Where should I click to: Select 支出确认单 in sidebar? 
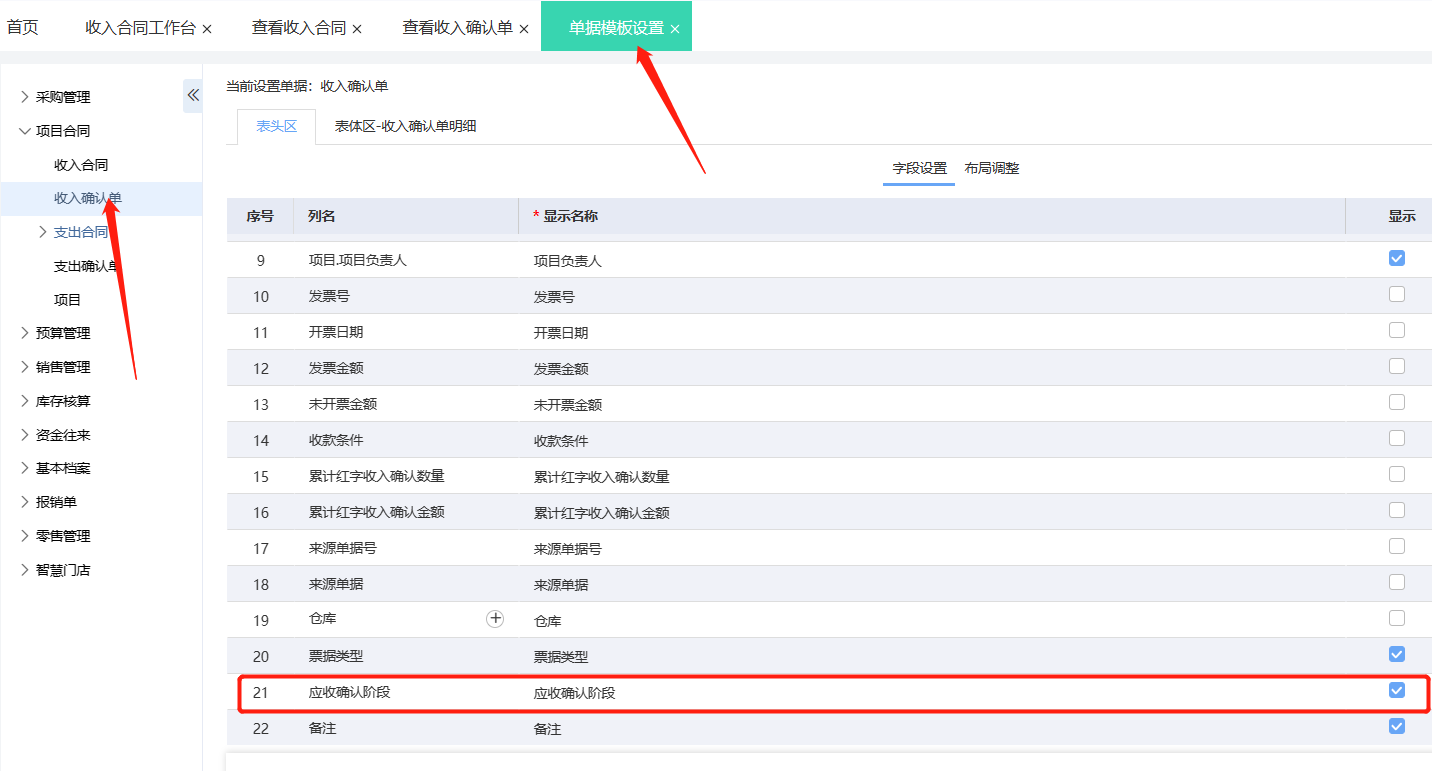click(x=87, y=266)
